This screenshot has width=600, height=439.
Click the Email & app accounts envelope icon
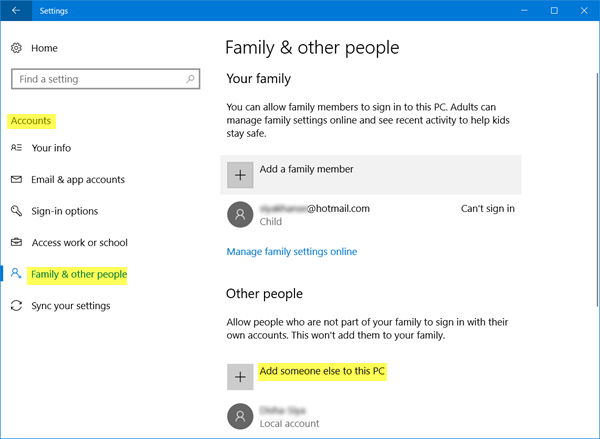click(x=15, y=180)
